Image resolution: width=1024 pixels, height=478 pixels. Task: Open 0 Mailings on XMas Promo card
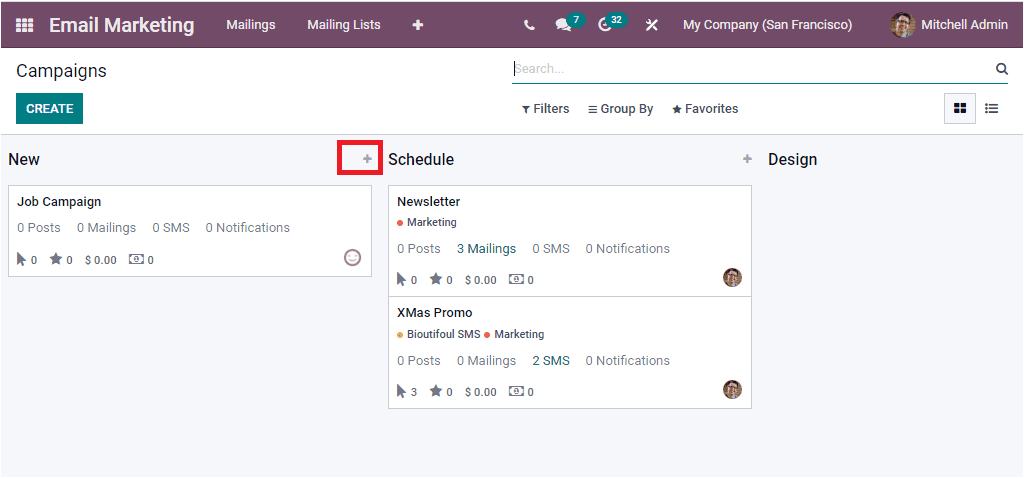tap(487, 360)
